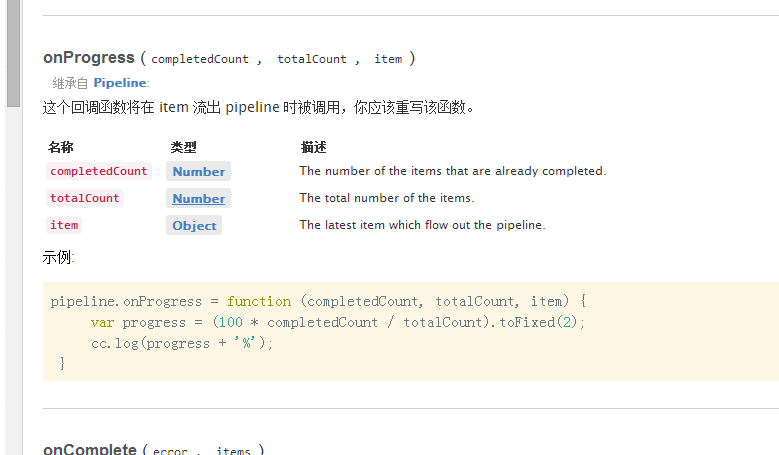Select completedCount name in parameter table
The image size is (779, 455).
point(98,171)
